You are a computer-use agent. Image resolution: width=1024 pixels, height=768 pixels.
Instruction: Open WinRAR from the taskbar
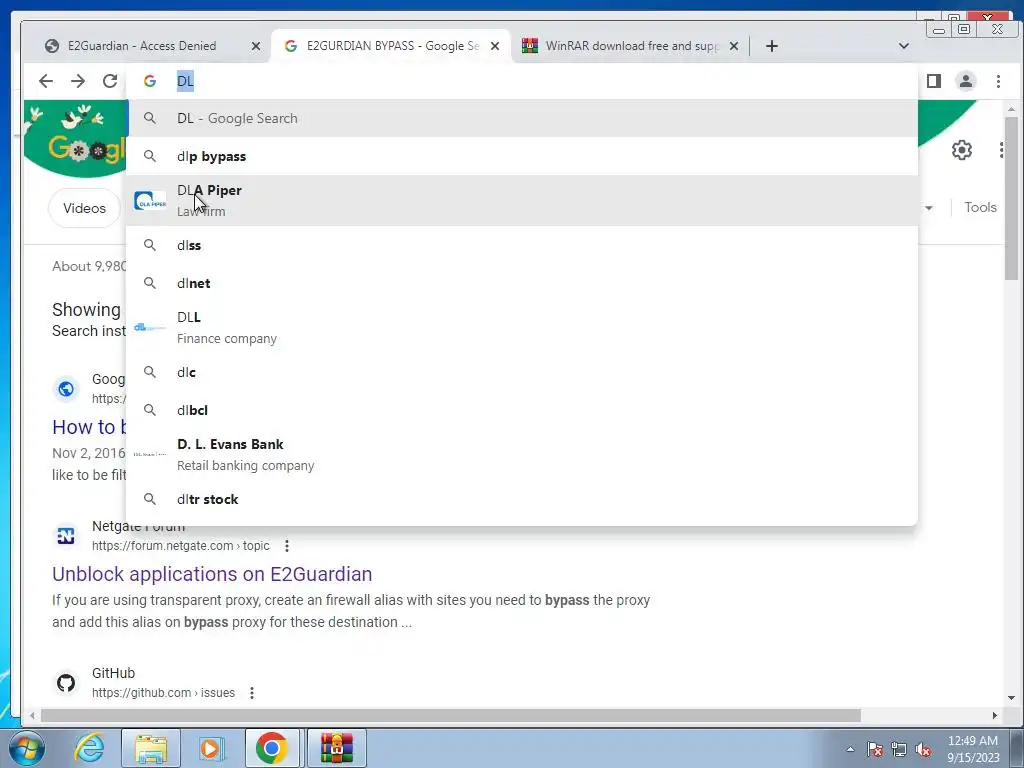coord(336,748)
